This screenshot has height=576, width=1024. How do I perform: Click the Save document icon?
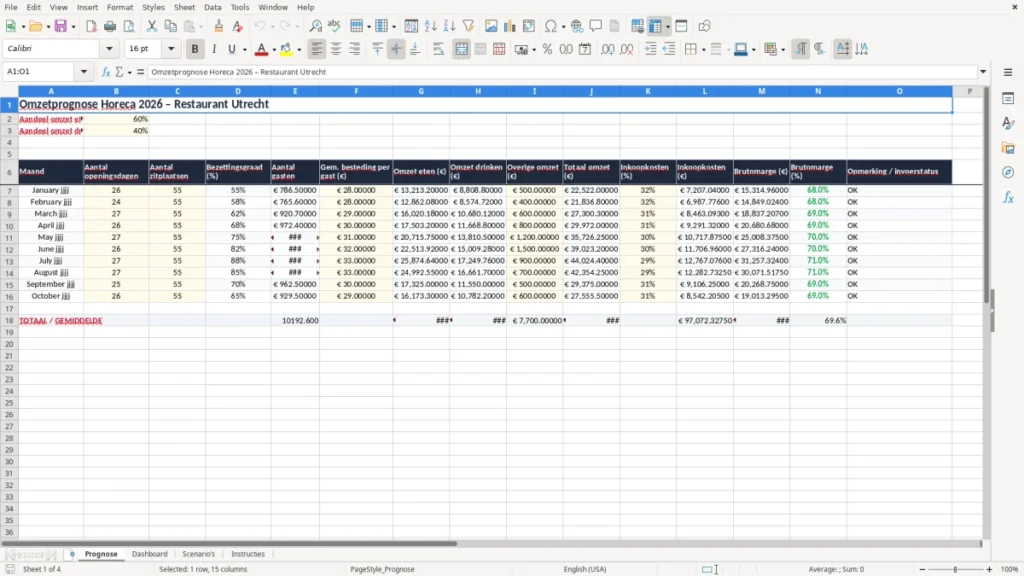coord(61,26)
